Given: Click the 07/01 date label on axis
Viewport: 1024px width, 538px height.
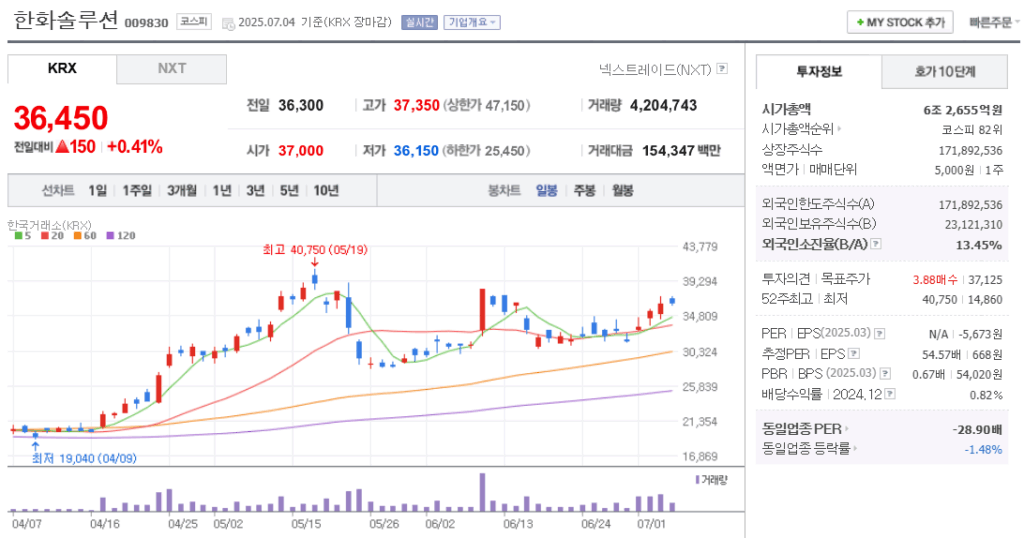Looking at the screenshot, I should point(652,524).
